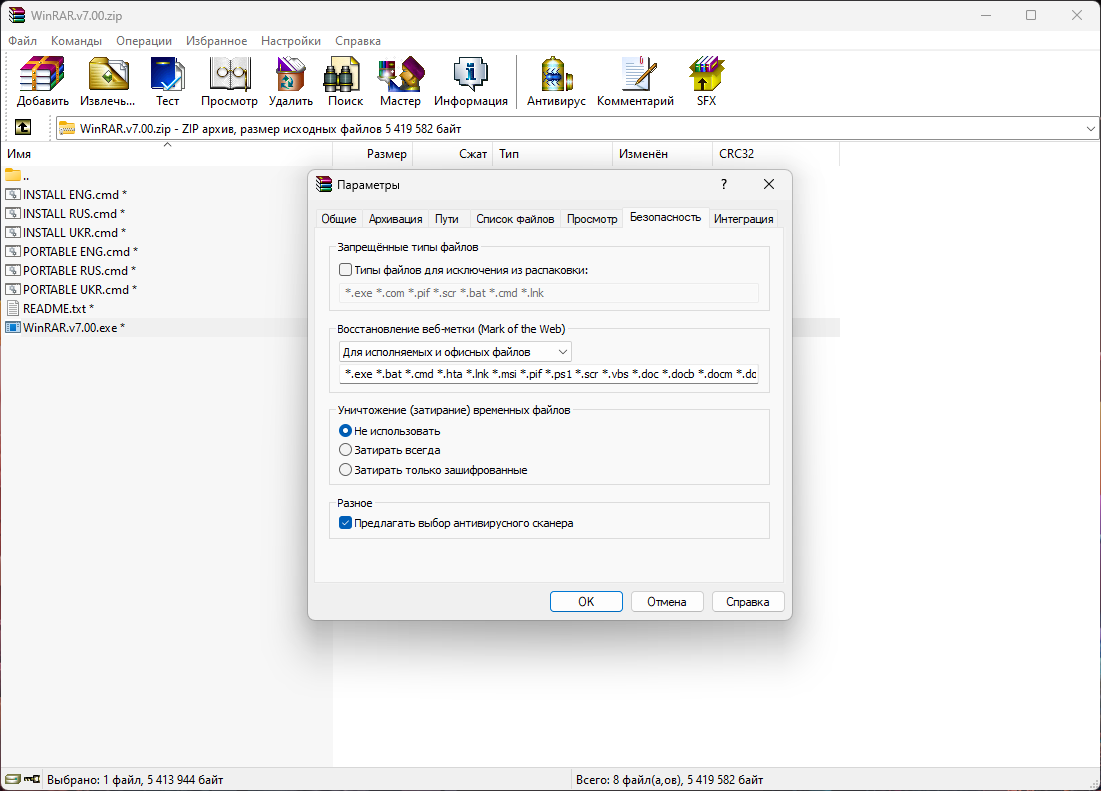Select WinRAR.v7.00.exe file icon

coord(13,327)
